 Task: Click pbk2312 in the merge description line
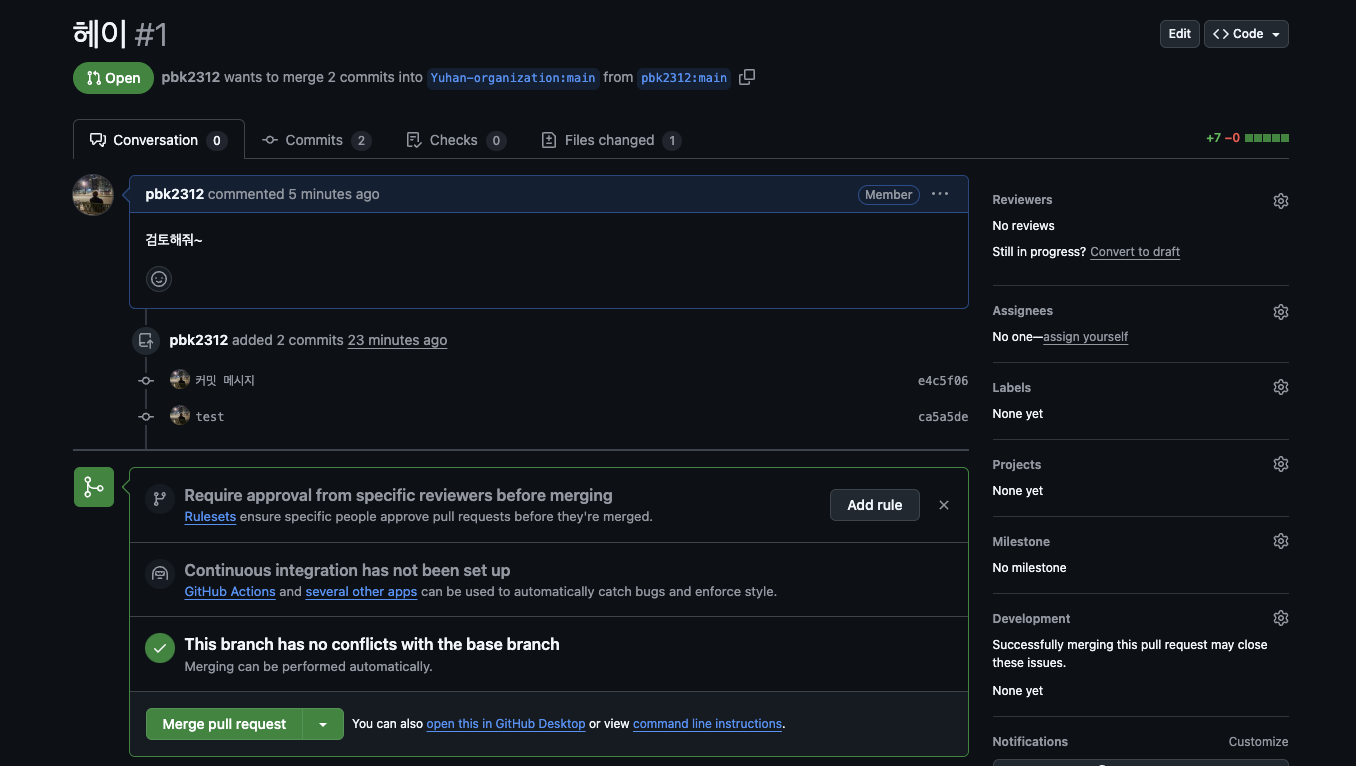(190, 77)
